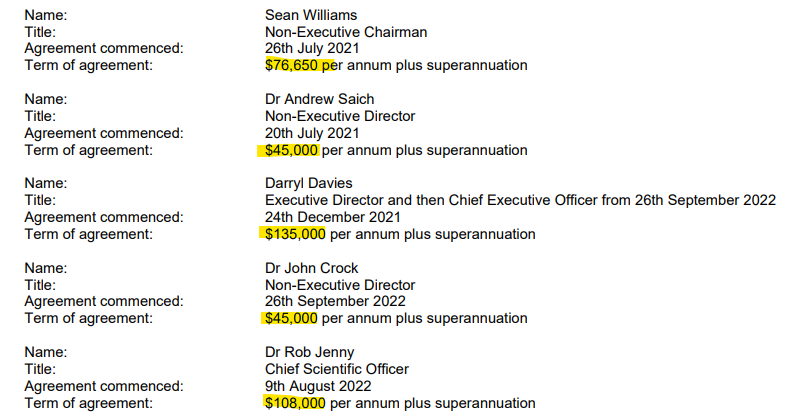Click the name Darryl Davies
Viewport: 794px width, 417px height.
coord(308,183)
